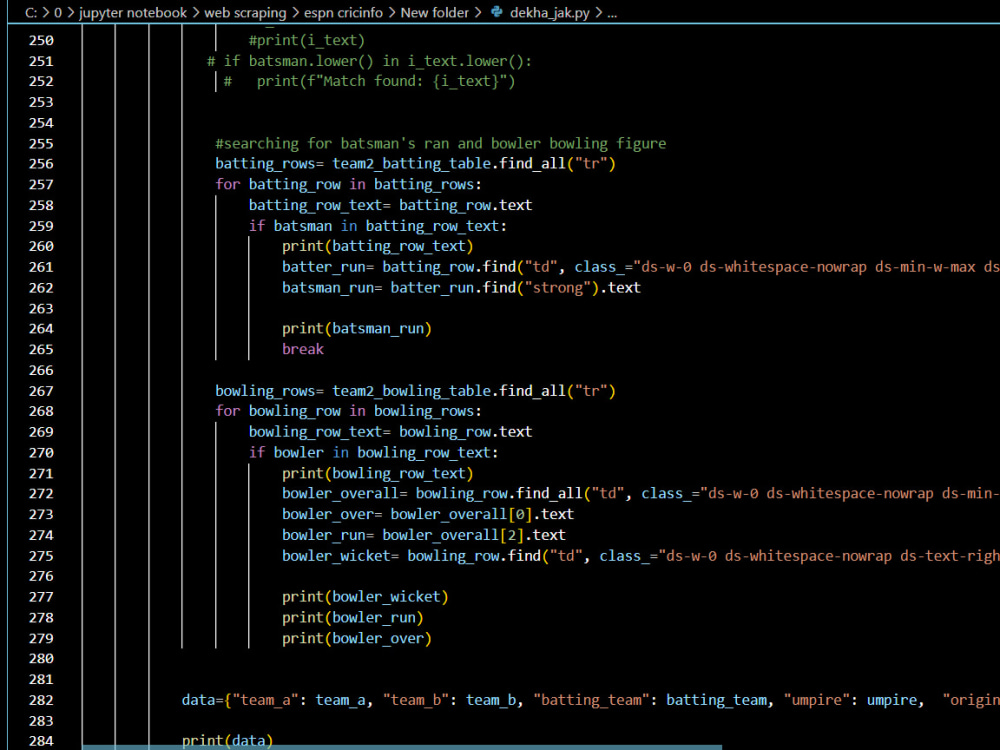Click 'for batting_row in batting_rows' line
Viewport: 1000px width, 750px height.
348,184
